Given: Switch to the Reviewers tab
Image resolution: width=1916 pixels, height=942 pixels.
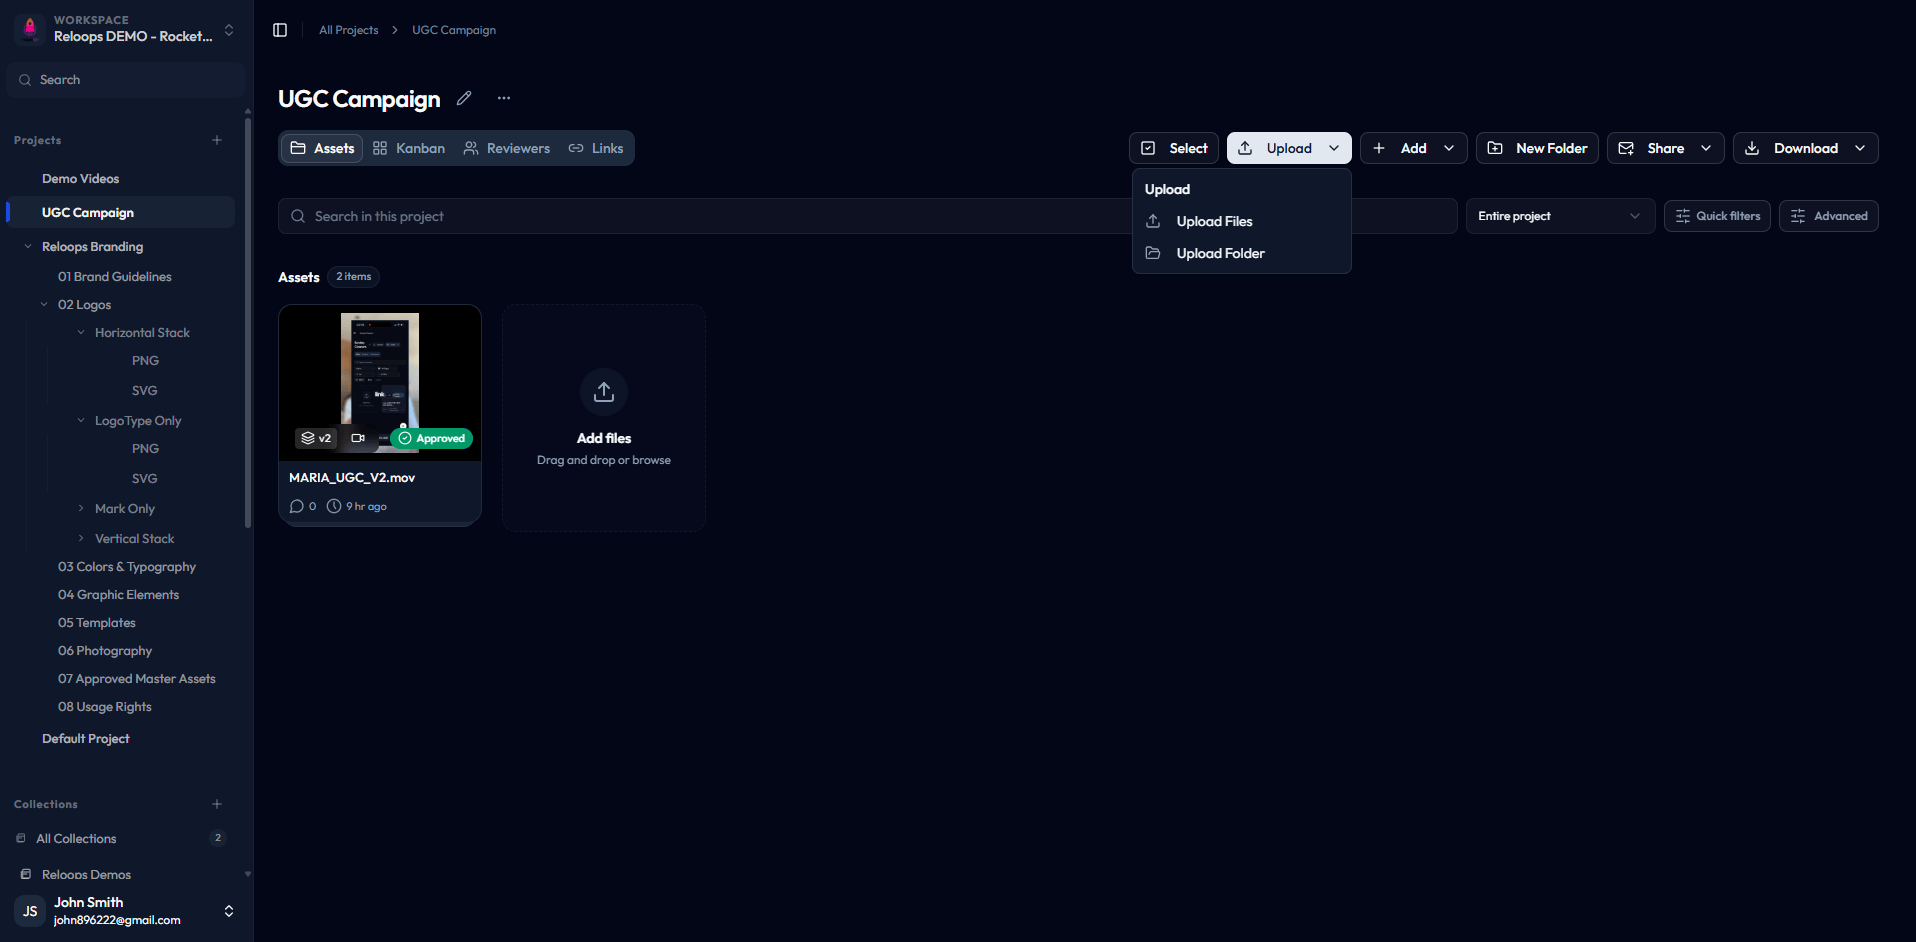Looking at the screenshot, I should tap(507, 148).
